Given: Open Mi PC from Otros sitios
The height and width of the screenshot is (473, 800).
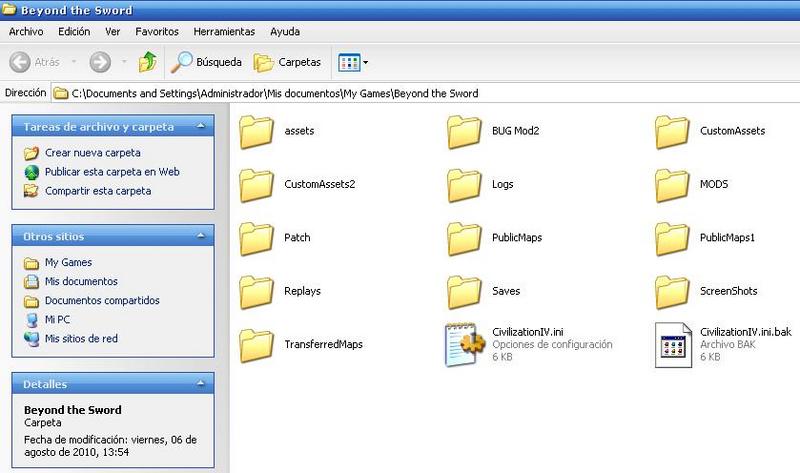Looking at the screenshot, I should [59, 320].
